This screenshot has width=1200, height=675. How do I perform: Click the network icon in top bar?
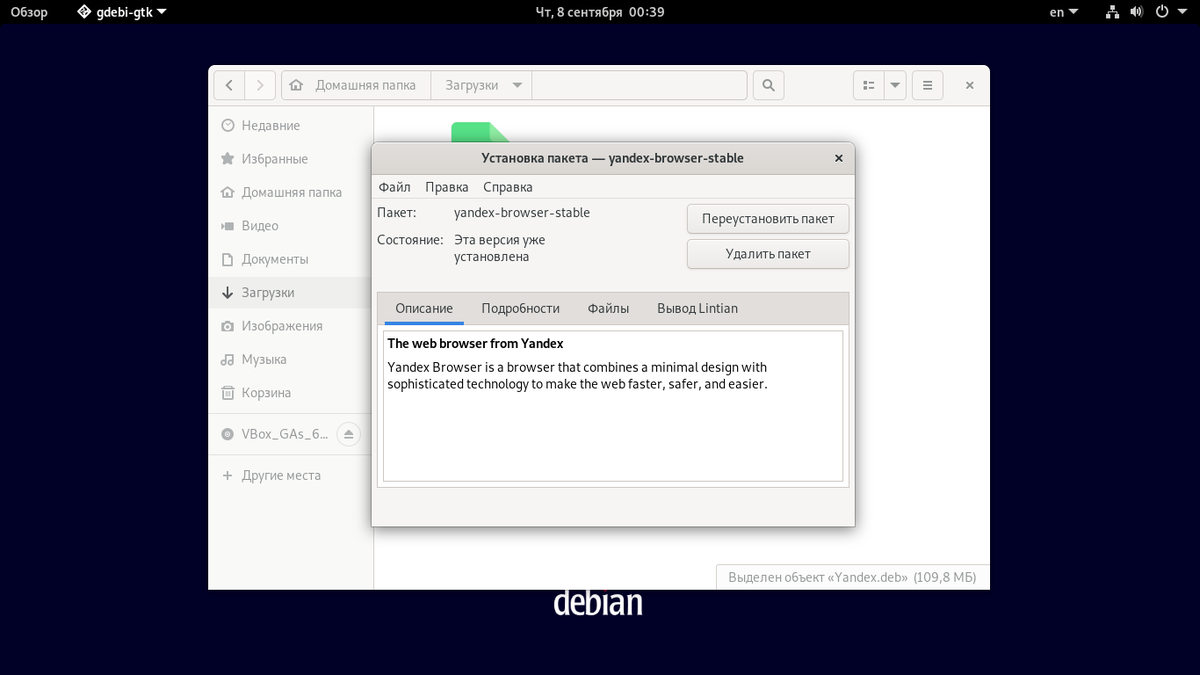click(1112, 12)
